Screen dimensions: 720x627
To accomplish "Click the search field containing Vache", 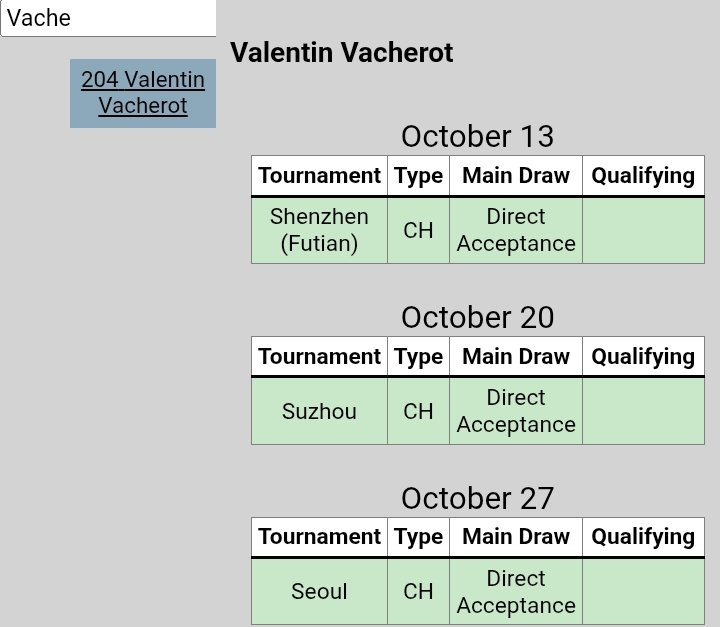I will click(108, 18).
